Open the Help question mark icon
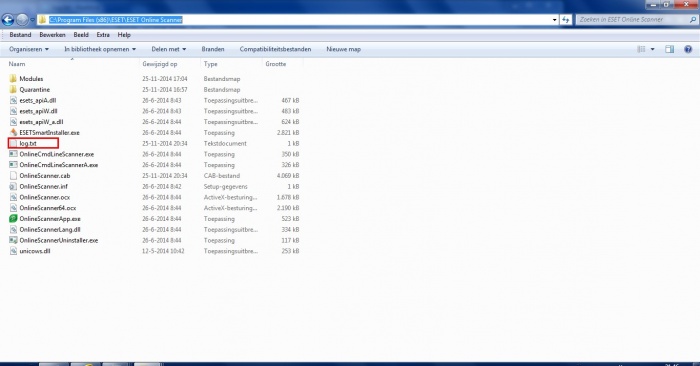700x366 pixels. [x=688, y=49]
